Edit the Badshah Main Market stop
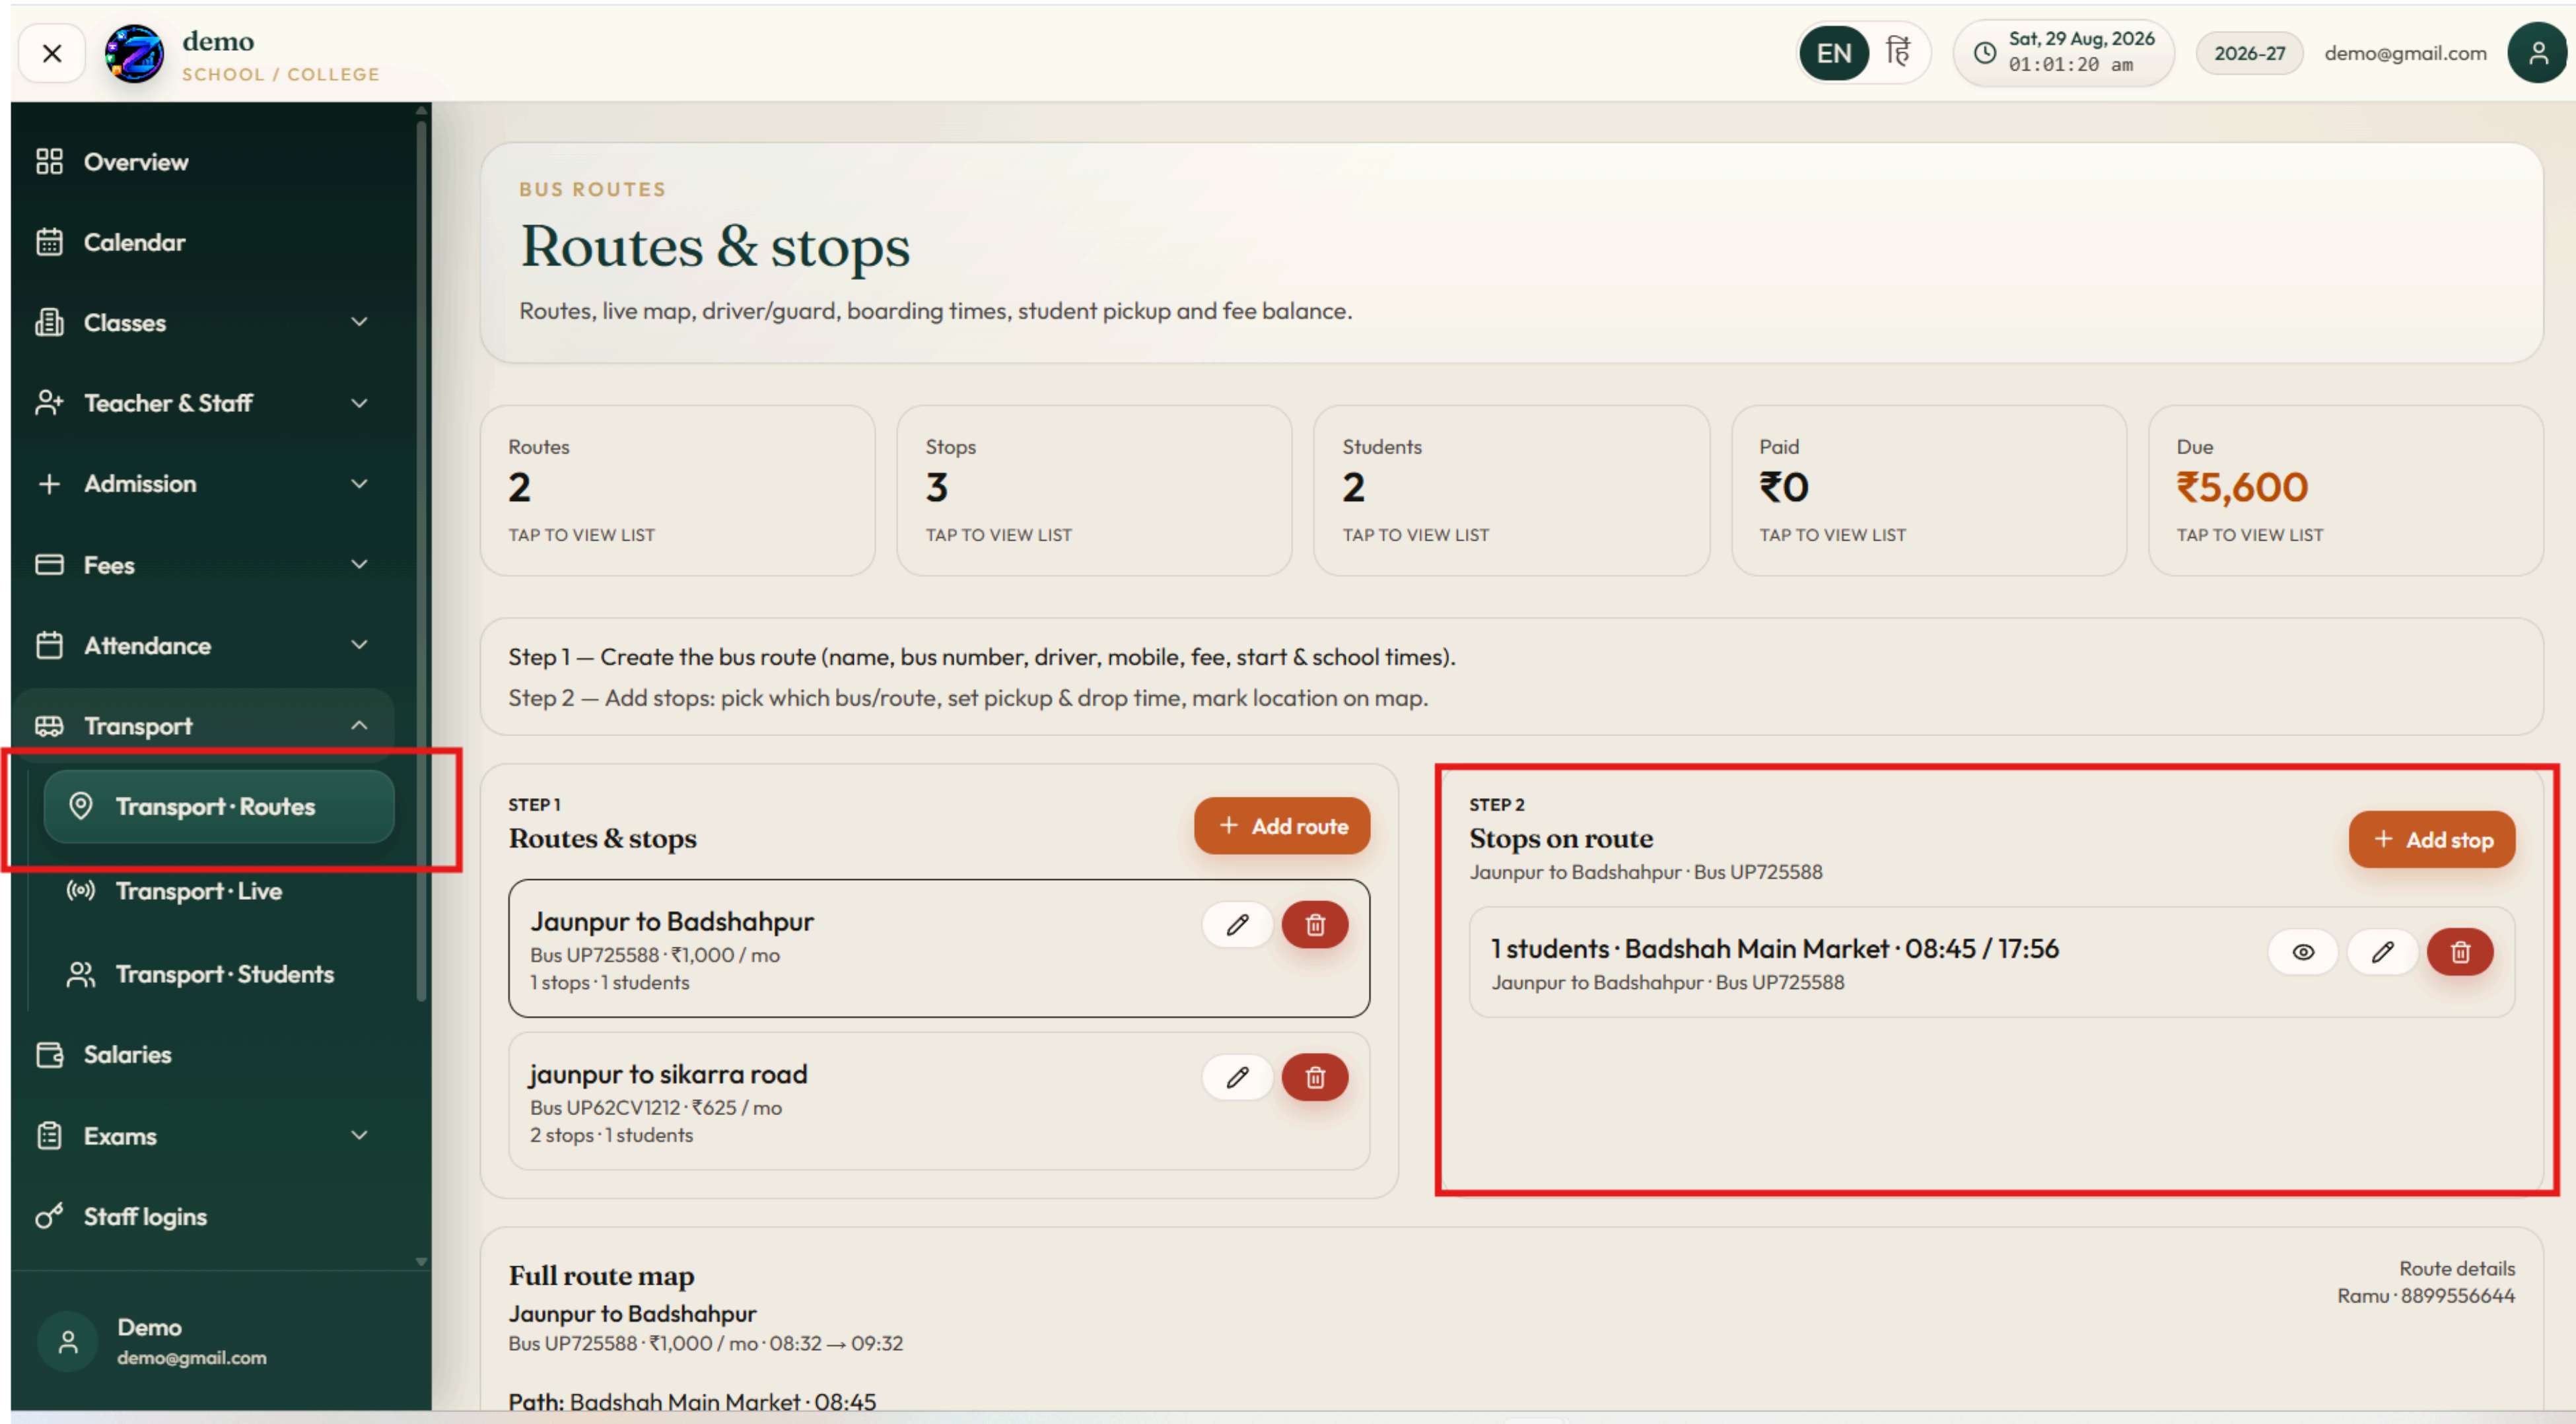Screen dimensions: 2576x1424 pos(2382,952)
